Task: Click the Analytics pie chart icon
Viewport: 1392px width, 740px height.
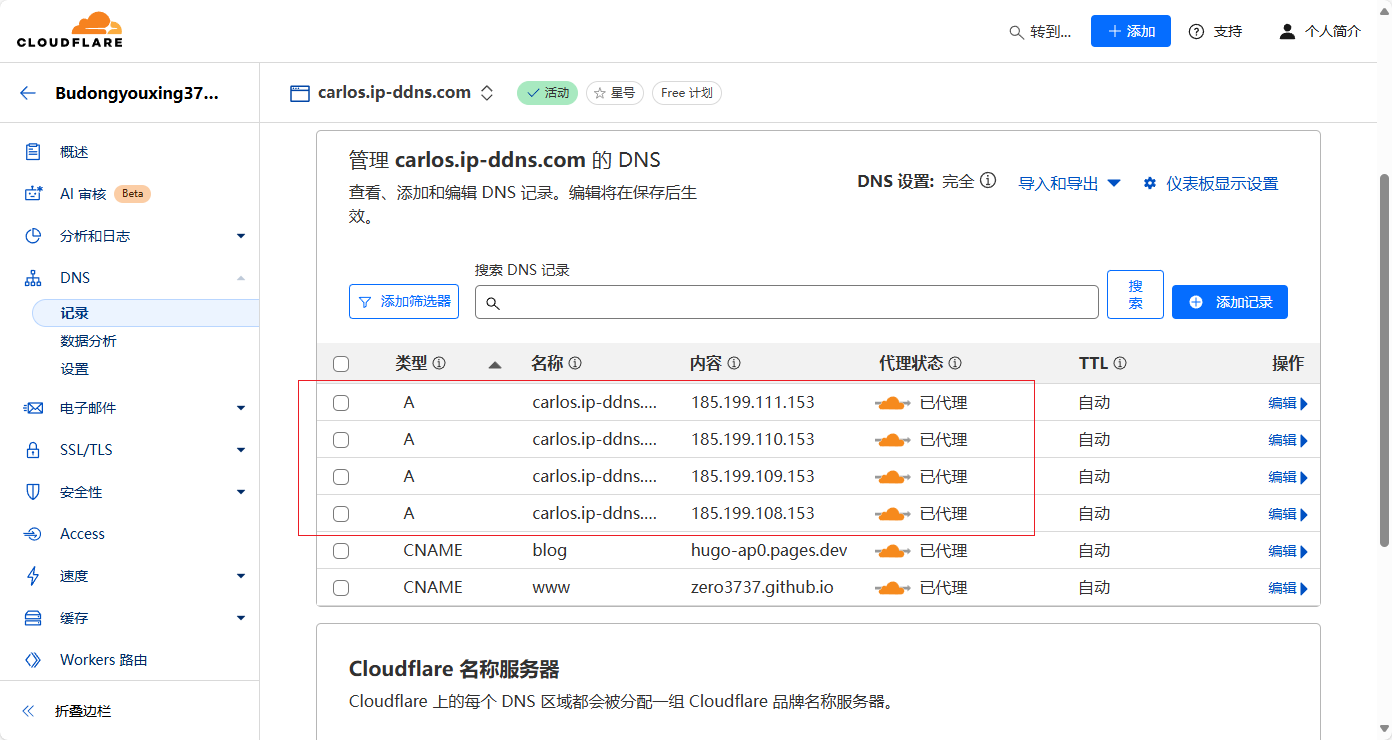Action: [x=33, y=236]
